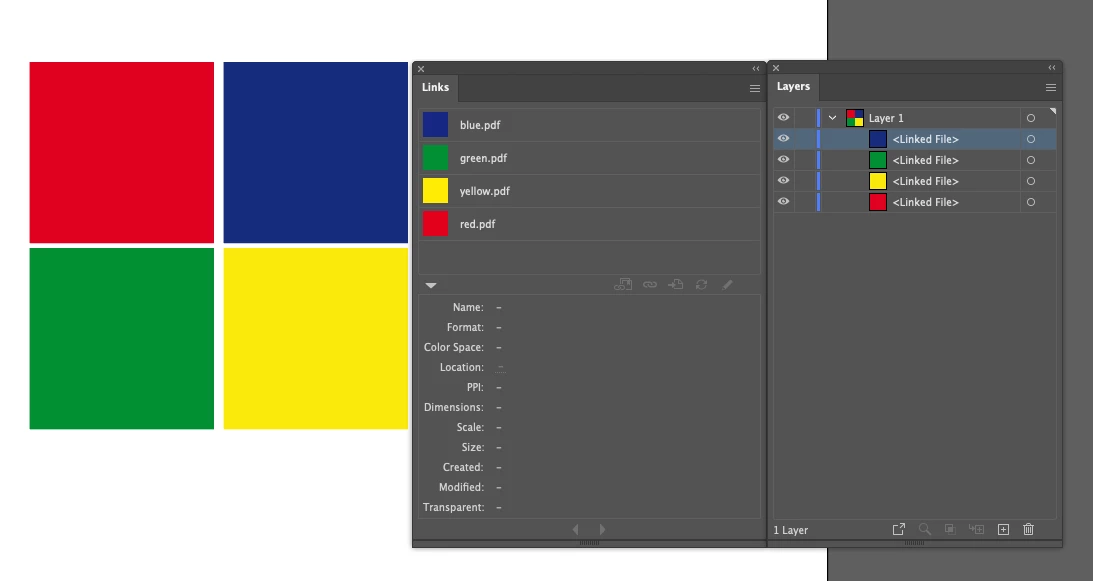Hide the blue Linked File sublayer

pyautogui.click(x=784, y=139)
